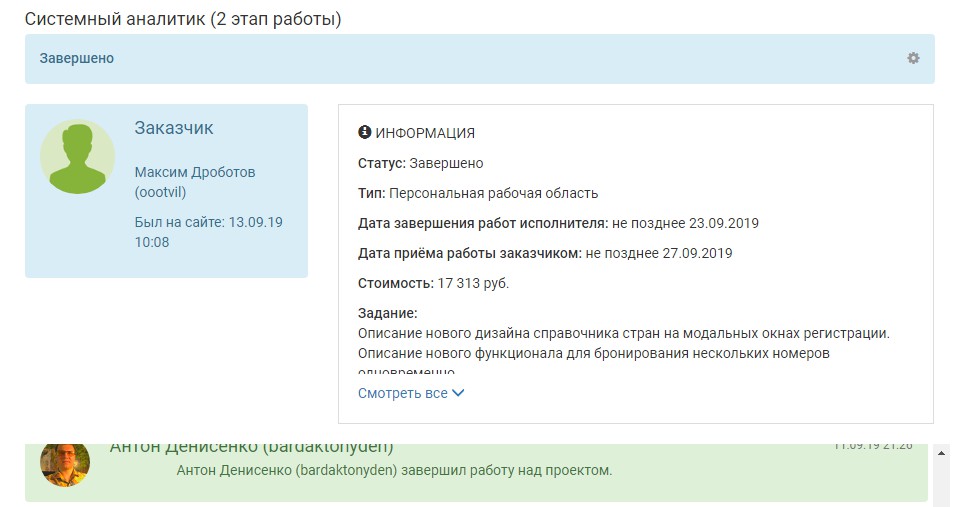968x507 pixels.
Task: Open Максим Дроботов (oootvil) profile link
Action: click(x=194, y=182)
